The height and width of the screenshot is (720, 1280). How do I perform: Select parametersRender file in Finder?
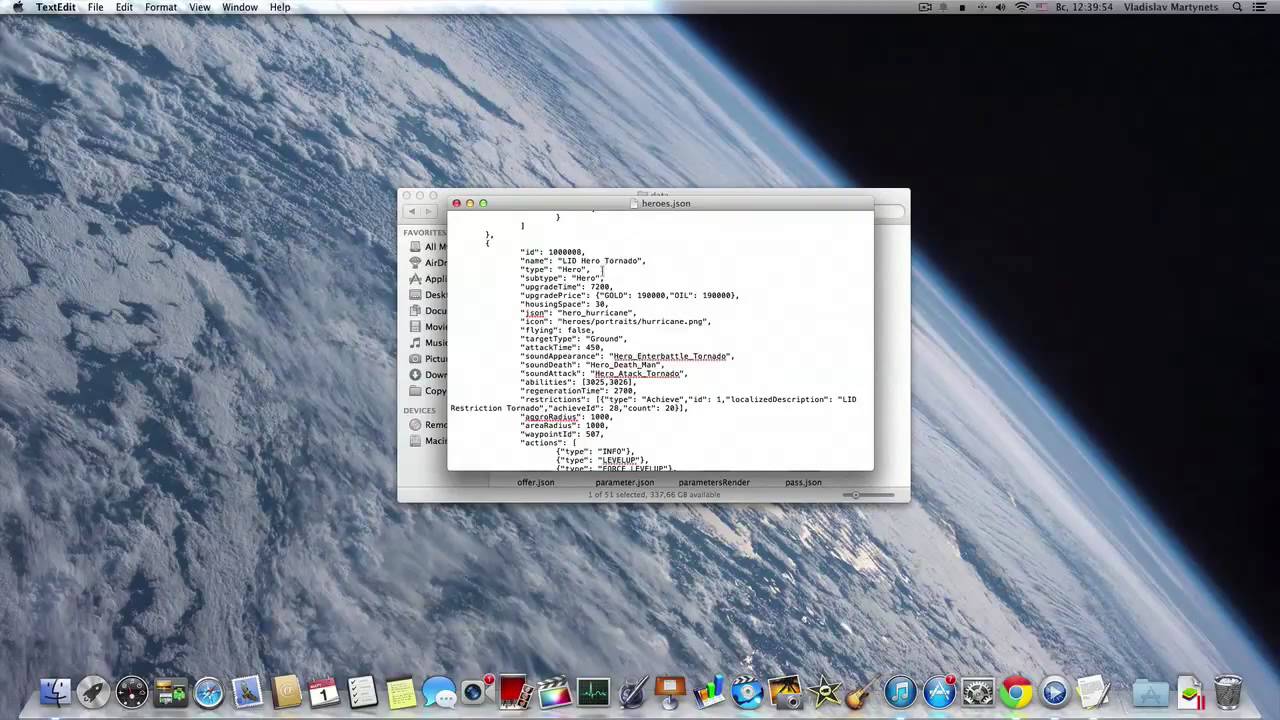click(x=714, y=483)
